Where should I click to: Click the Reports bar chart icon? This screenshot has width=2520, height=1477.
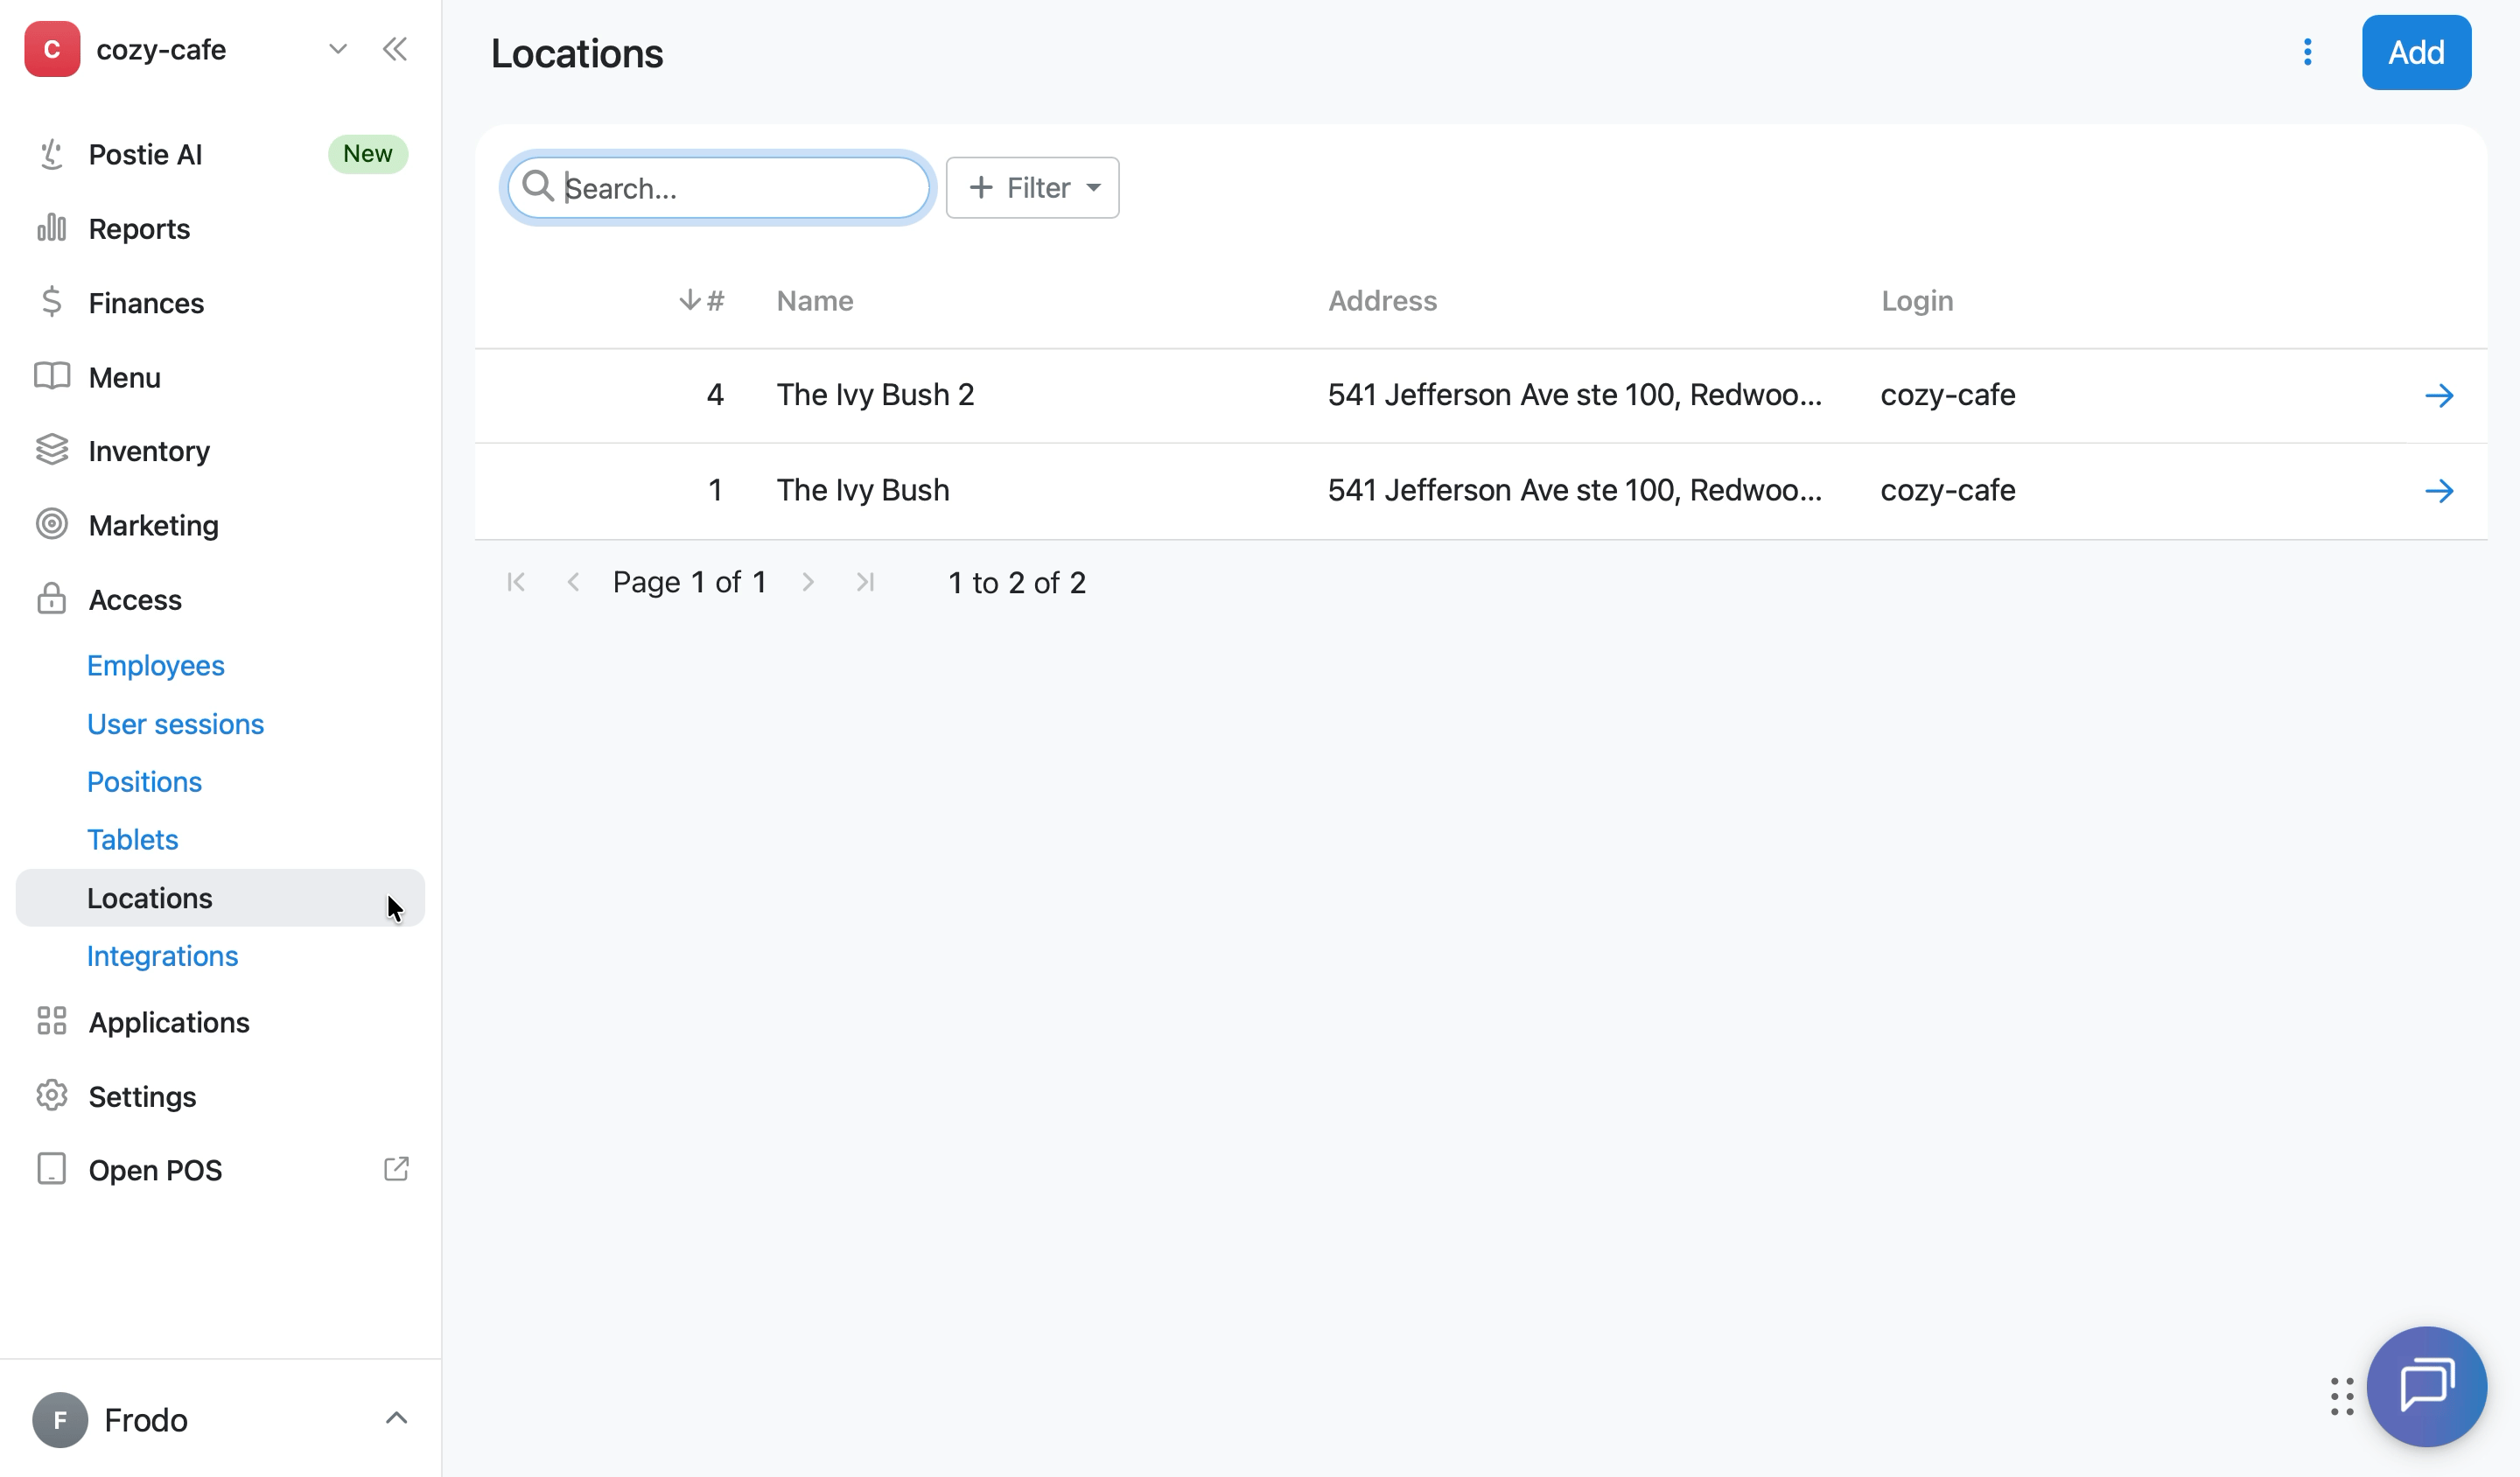(x=52, y=228)
